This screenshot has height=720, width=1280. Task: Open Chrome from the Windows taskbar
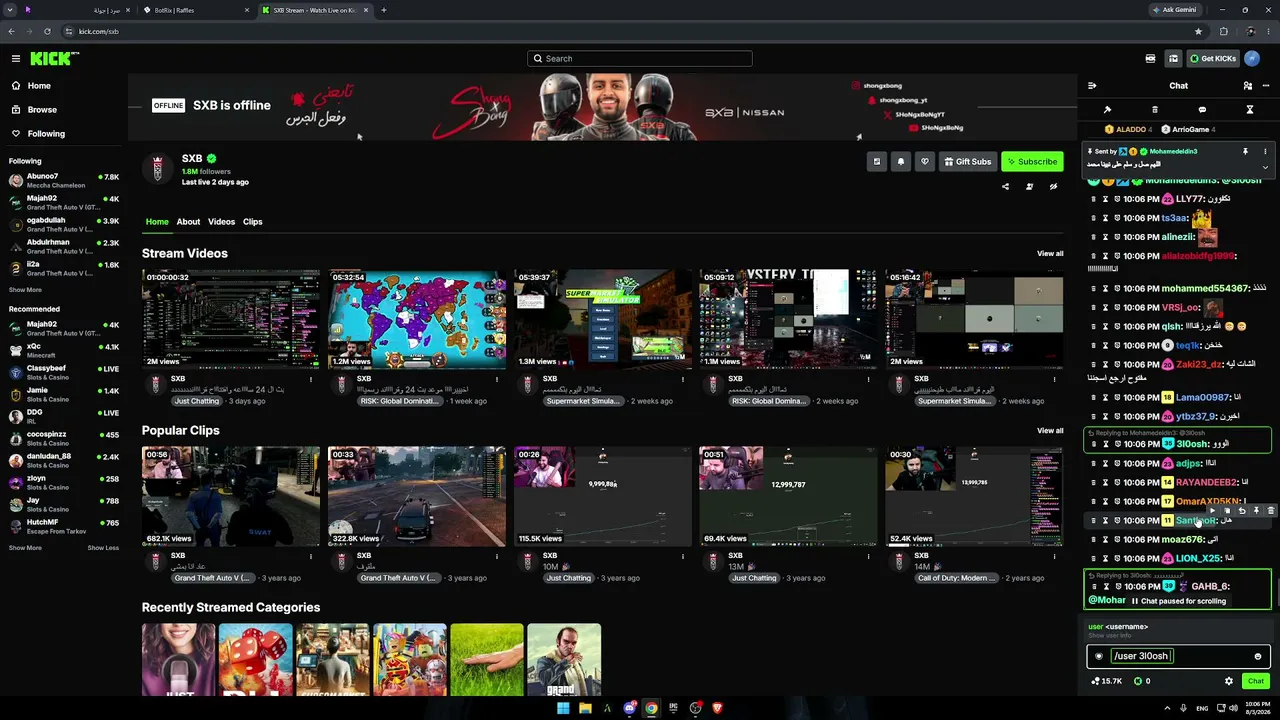pyautogui.click(x=651, y=708)
